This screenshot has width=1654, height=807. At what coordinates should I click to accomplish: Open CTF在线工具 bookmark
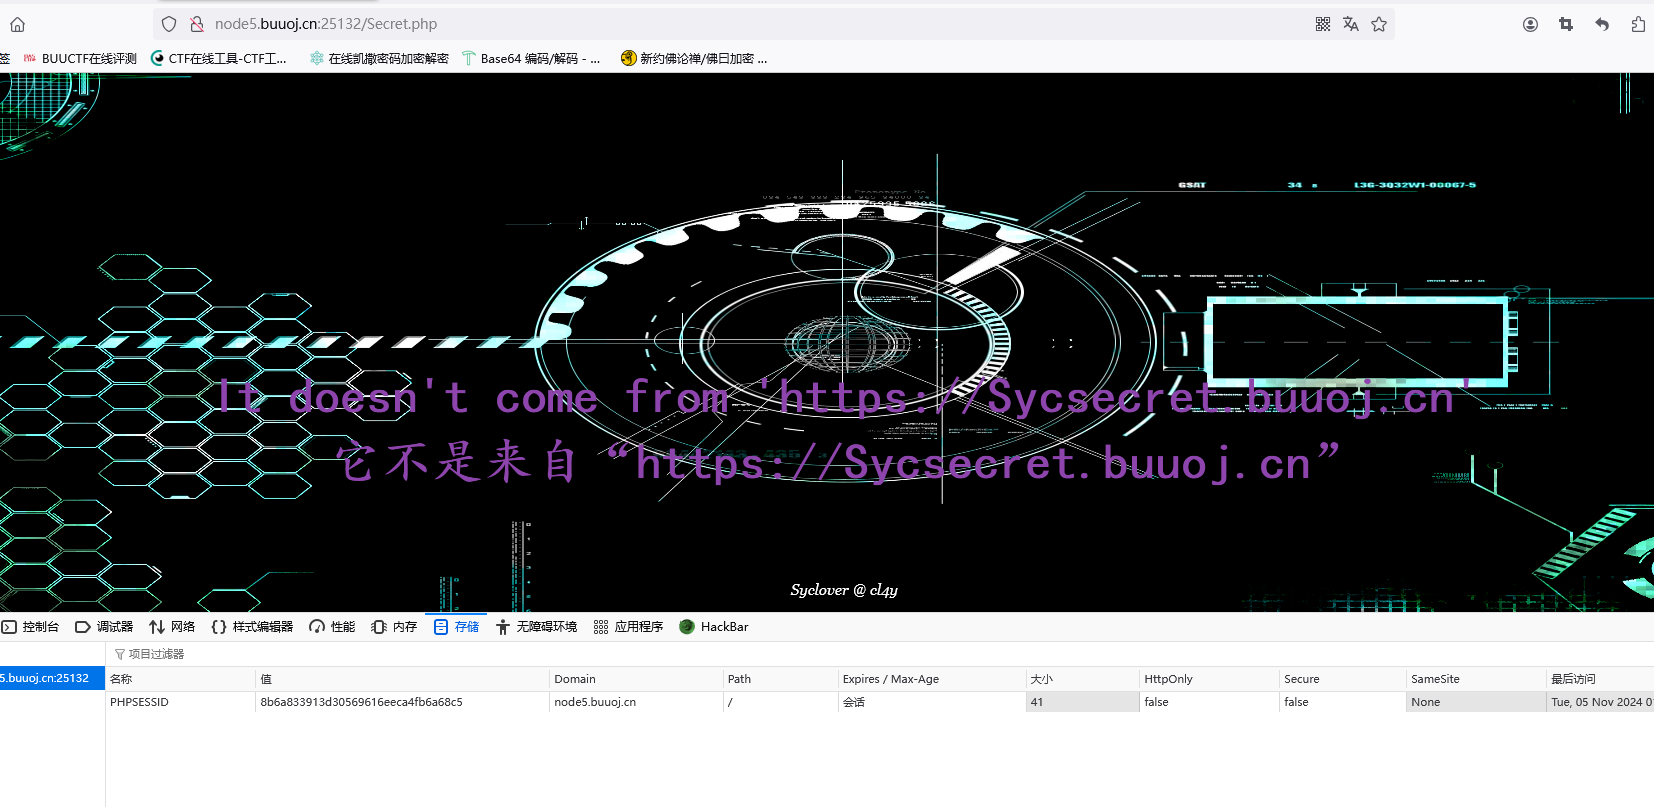click(x=219, y=59)
